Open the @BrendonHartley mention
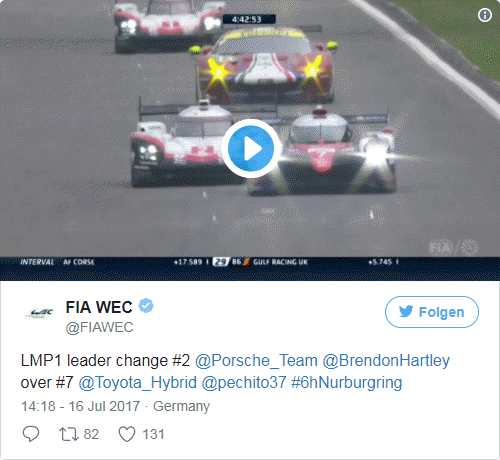The image size is (500, 460). tap(386, 361)
